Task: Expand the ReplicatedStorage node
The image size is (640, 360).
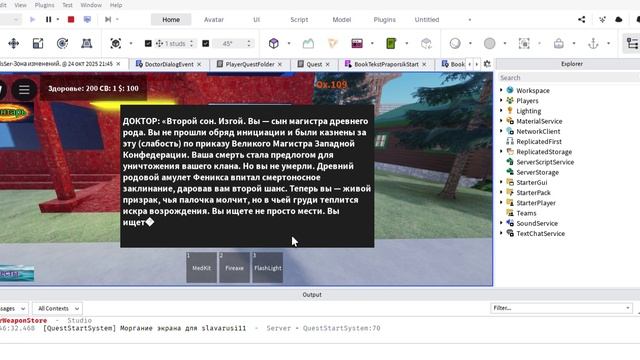Action: (x=501, y=151)
